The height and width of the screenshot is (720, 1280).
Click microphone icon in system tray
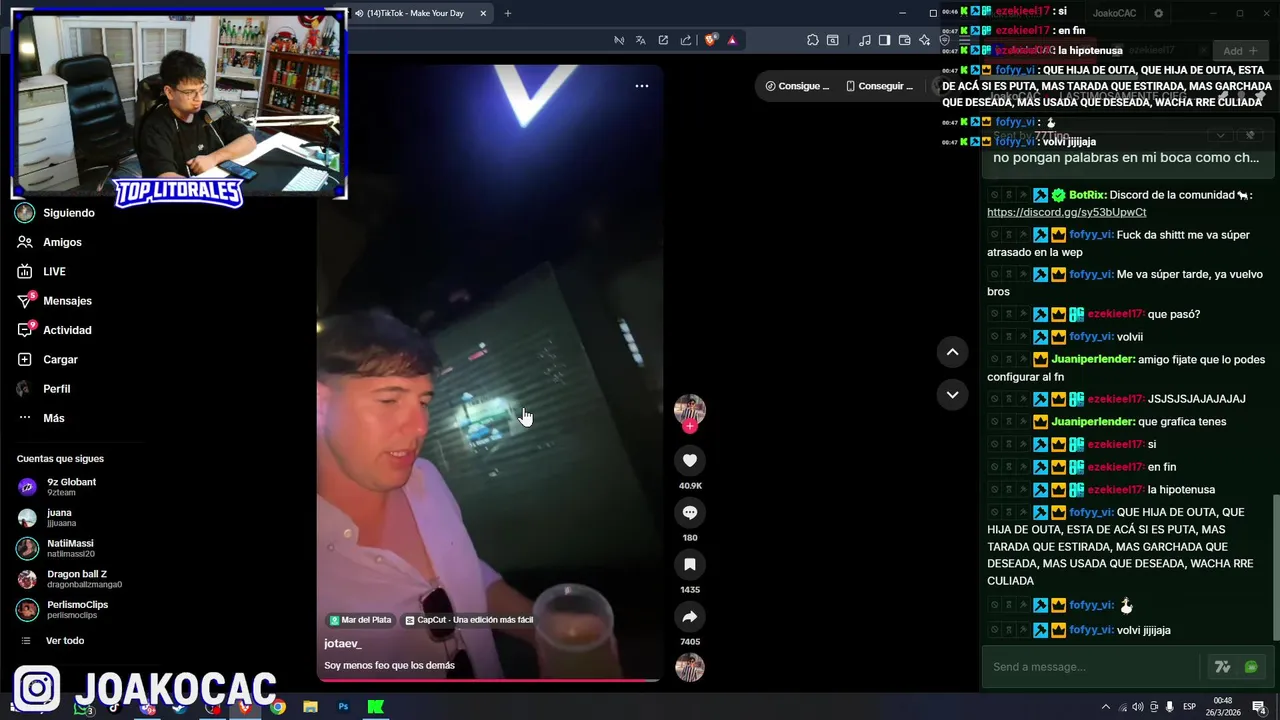[1170, 707]
